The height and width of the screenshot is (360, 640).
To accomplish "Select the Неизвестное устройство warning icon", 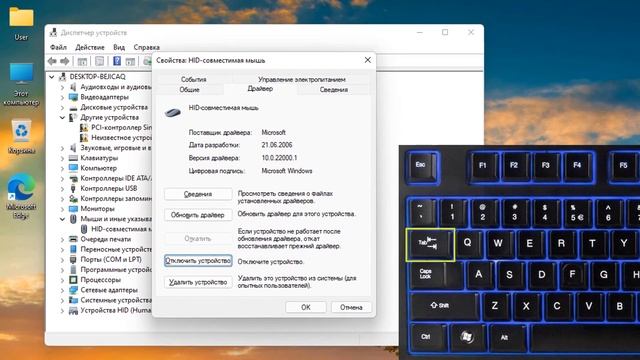I will click(84, 138).
